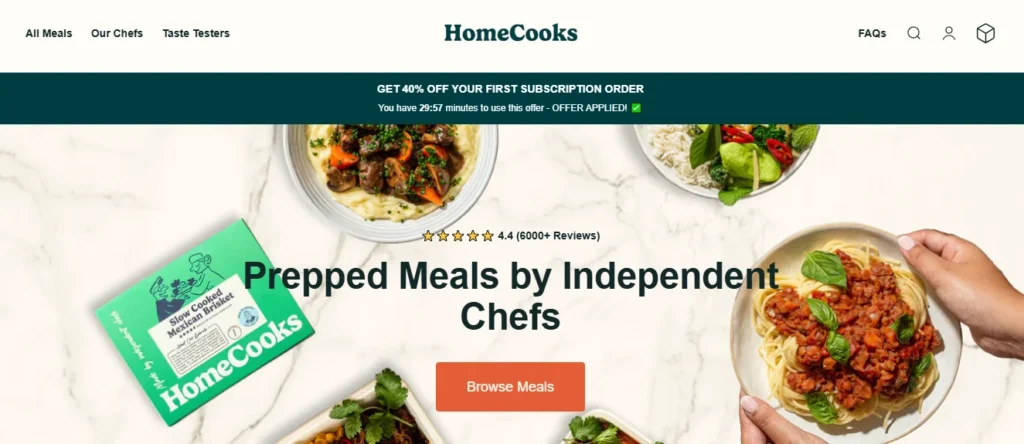This screenshot has width=1024, height=444.
Task: Open the FAQs link
Action: 872,33
